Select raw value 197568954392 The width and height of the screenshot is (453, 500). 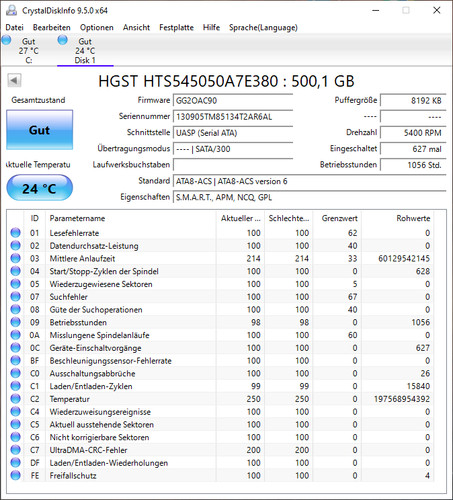[x=402, y=399]
